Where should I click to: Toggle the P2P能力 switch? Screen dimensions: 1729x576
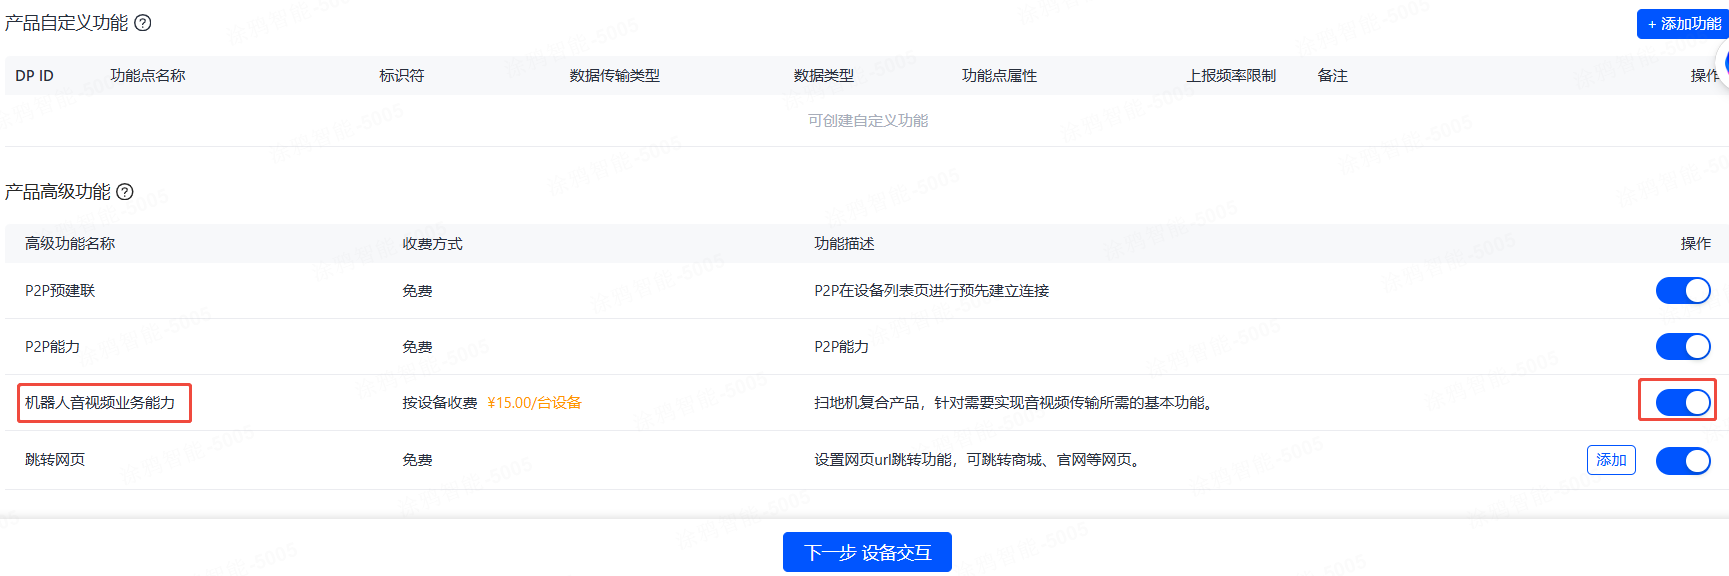[x=1683, y=347]
